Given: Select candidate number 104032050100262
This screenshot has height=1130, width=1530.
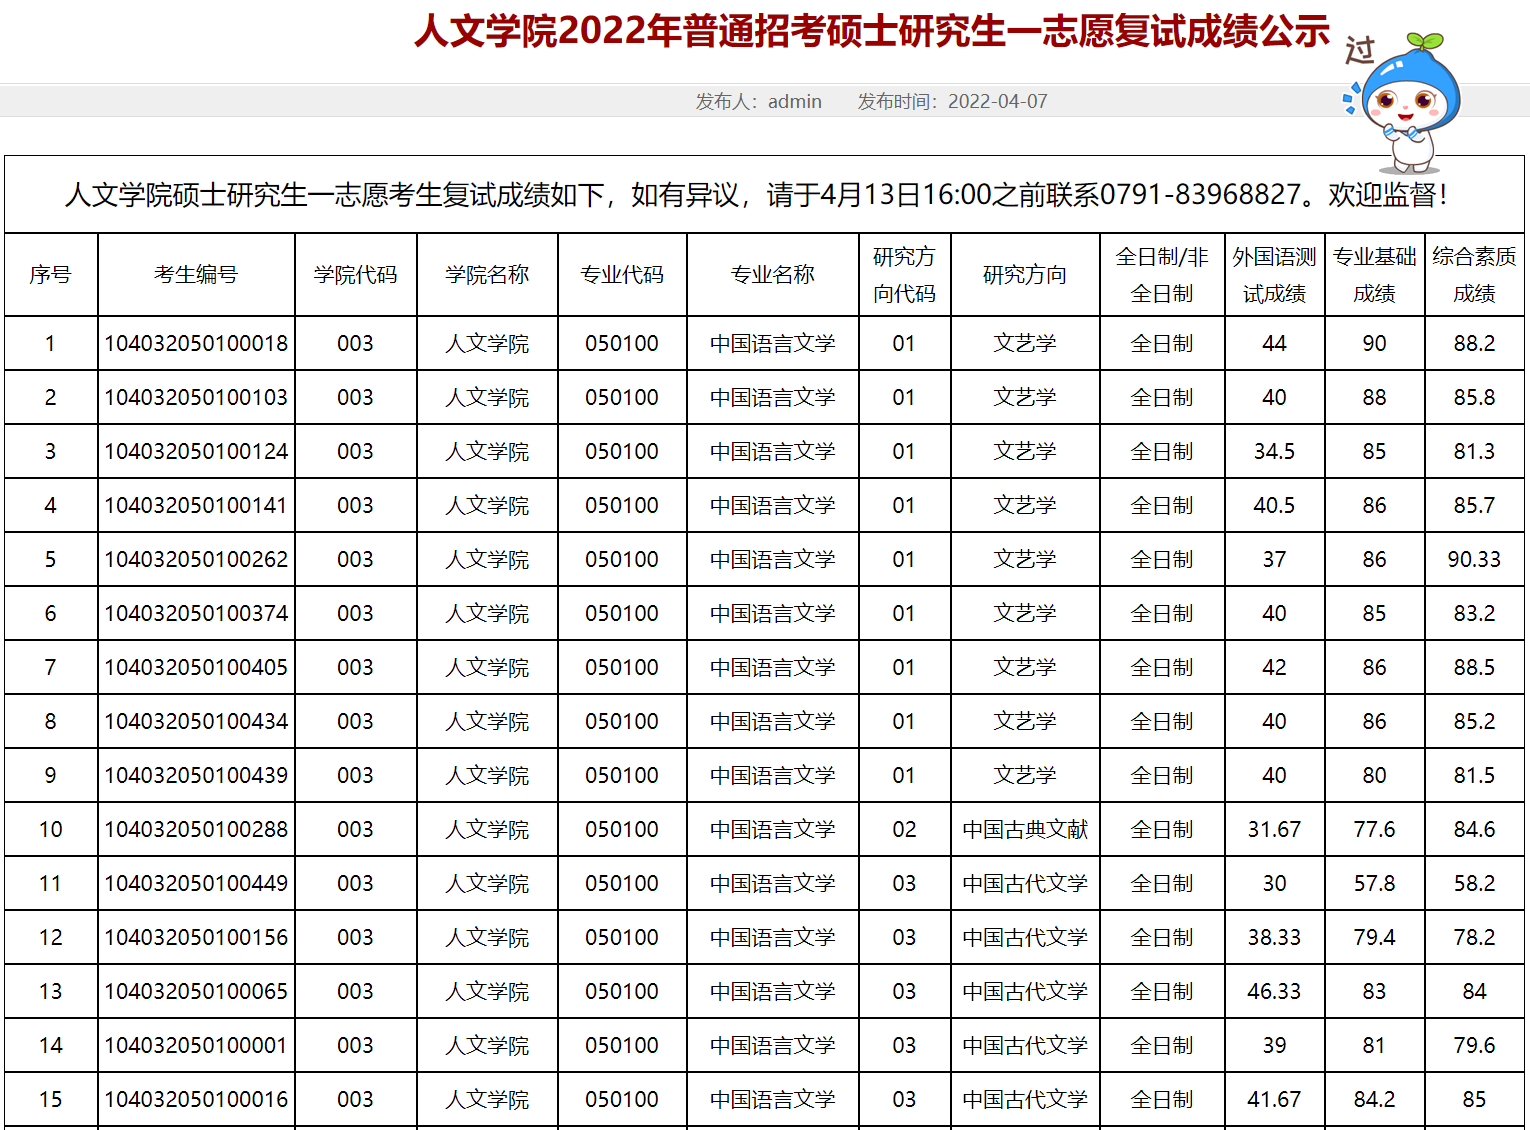Looking at the screenshot, I should pos(196,560).
